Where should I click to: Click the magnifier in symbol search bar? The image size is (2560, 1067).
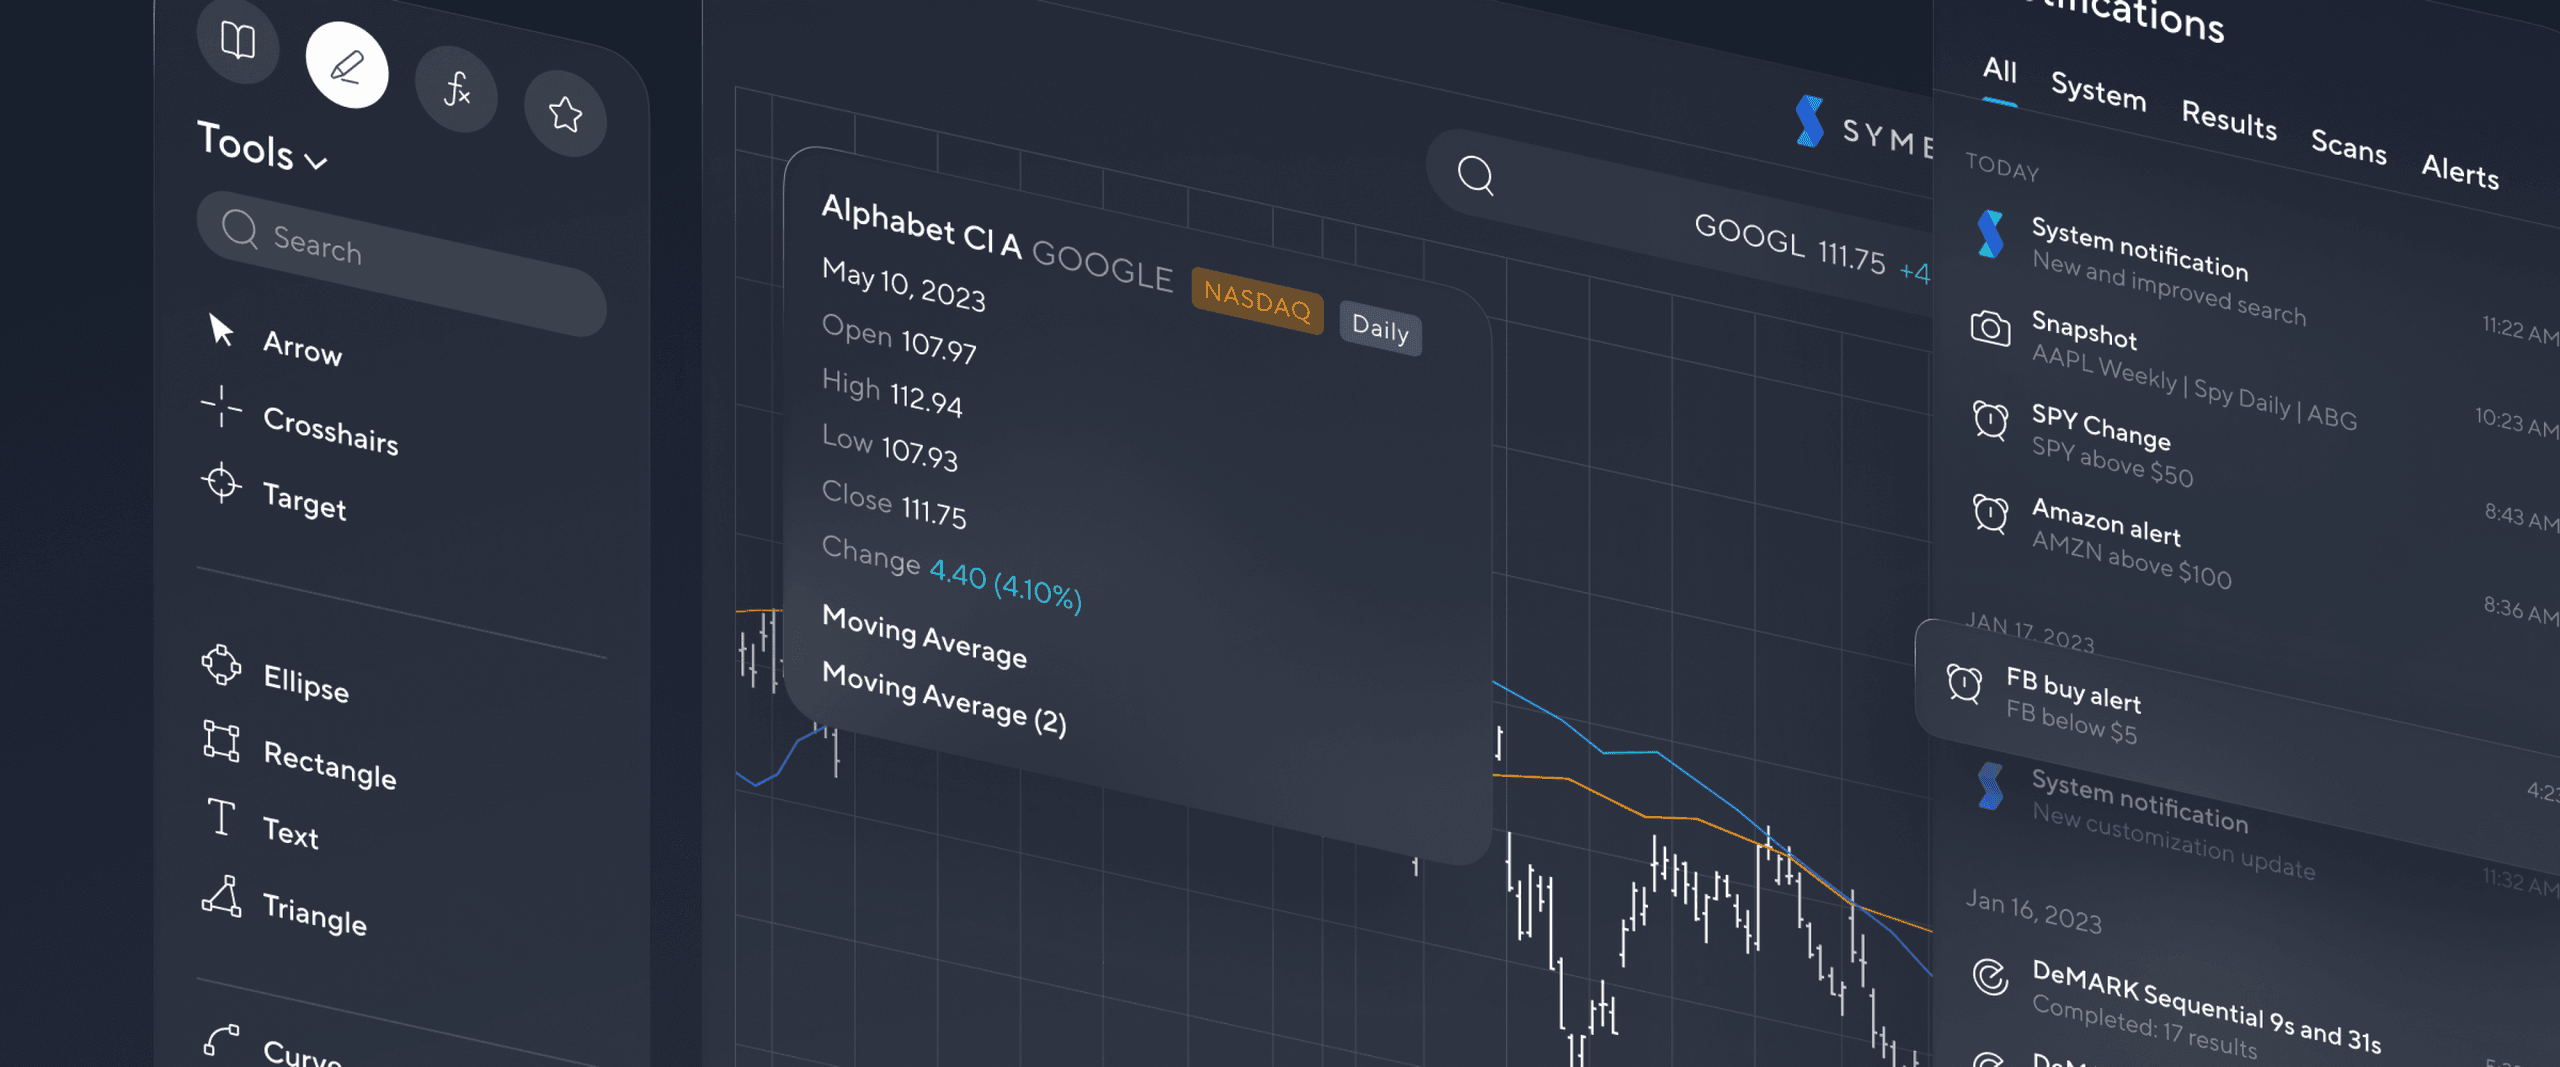1475,175
